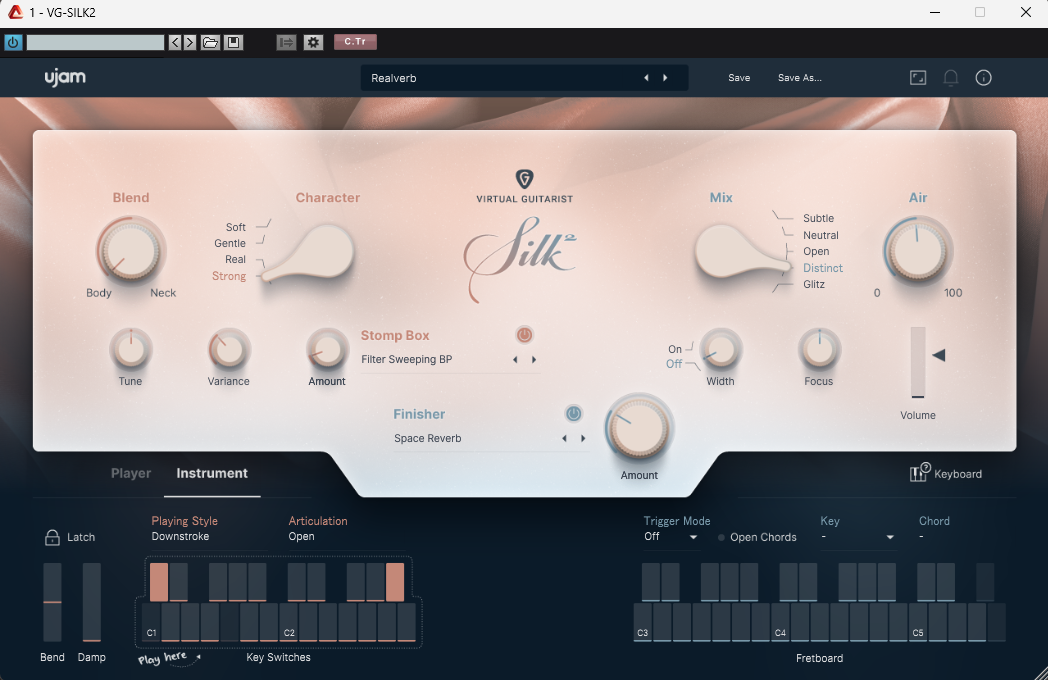1048x680 pixels.
Task: Click the Volume slider handle
Action: [939, 355]
